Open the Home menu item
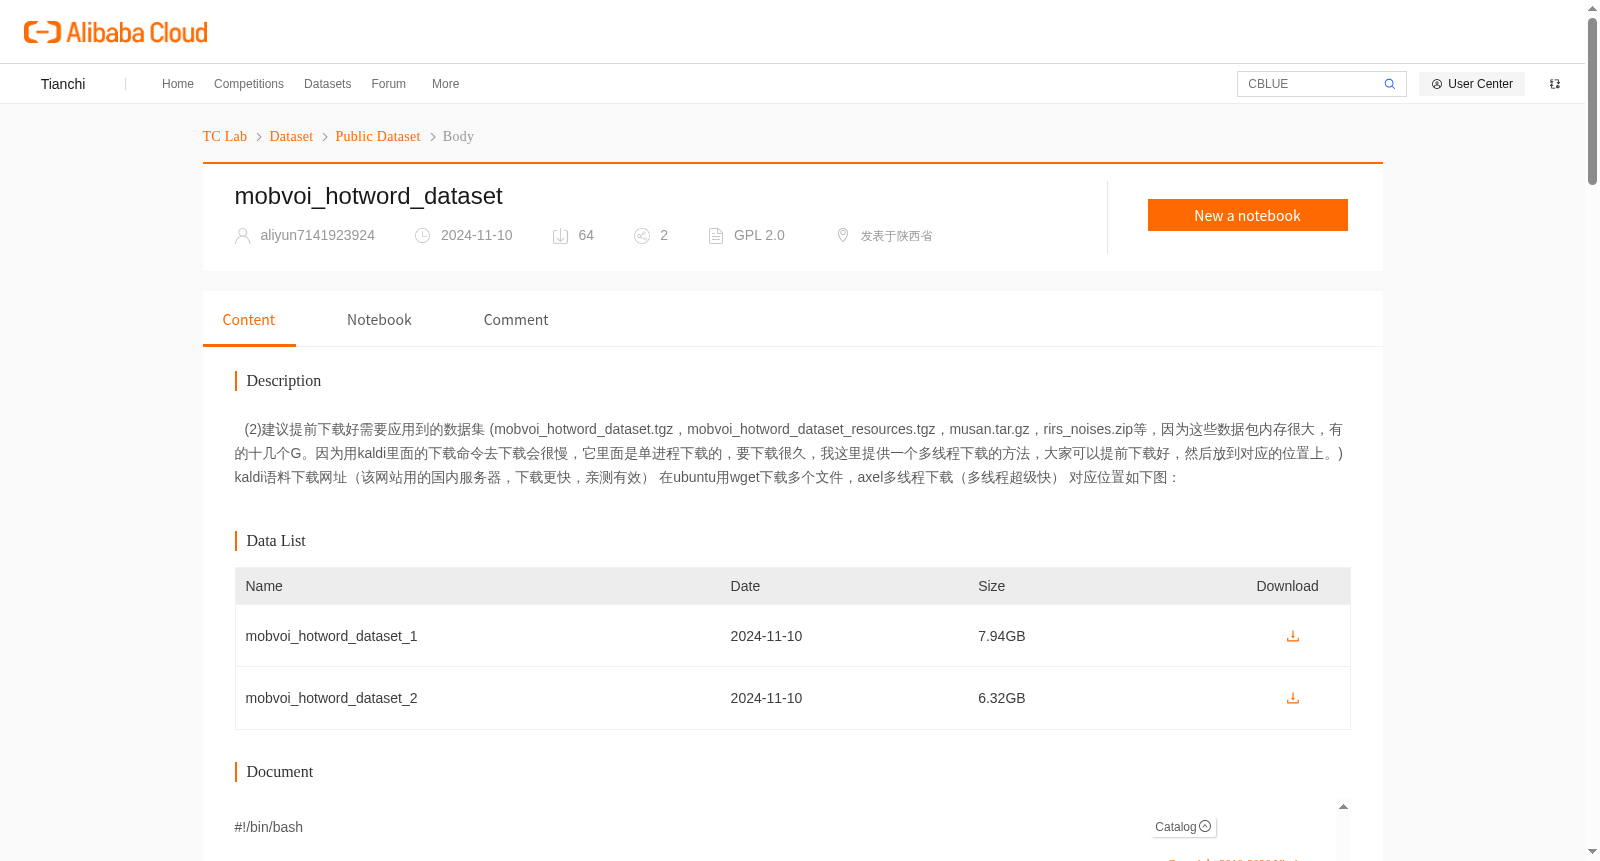 pos(178,84)
